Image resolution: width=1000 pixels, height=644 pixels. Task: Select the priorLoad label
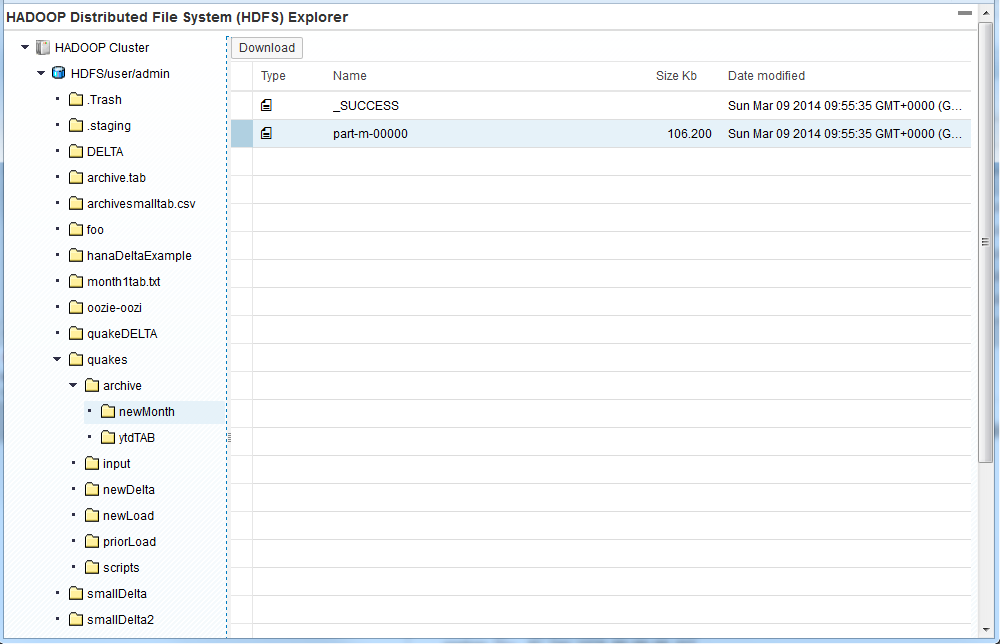(x=129, y=542)
